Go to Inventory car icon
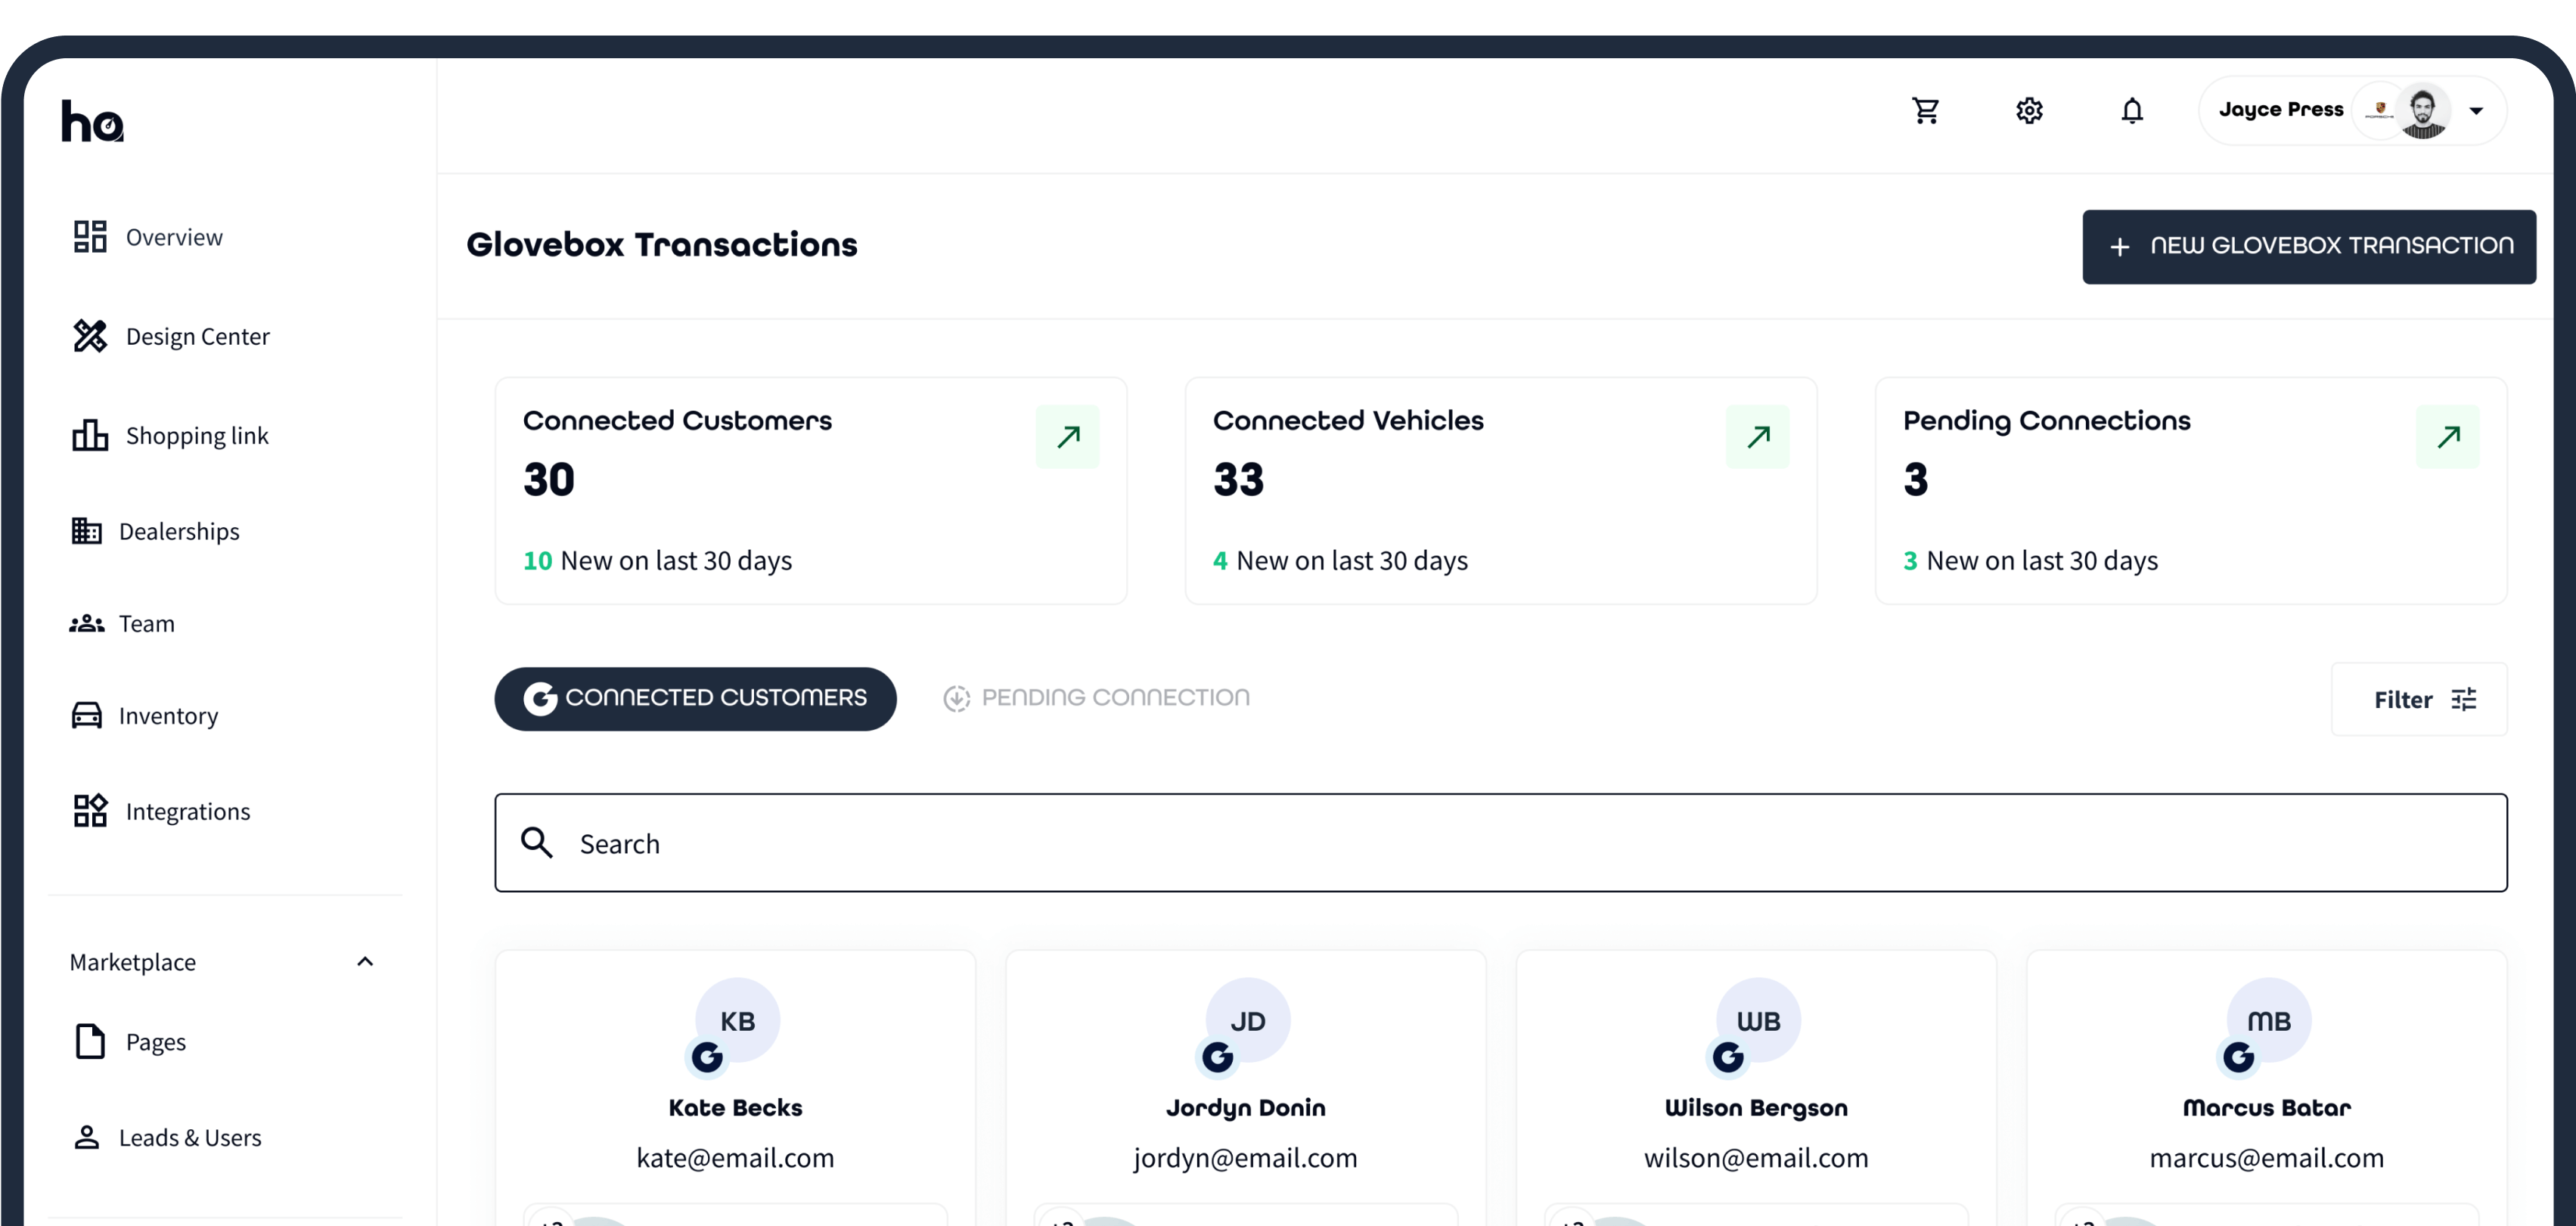The image size is (2576, 1226). pos(87,715)
